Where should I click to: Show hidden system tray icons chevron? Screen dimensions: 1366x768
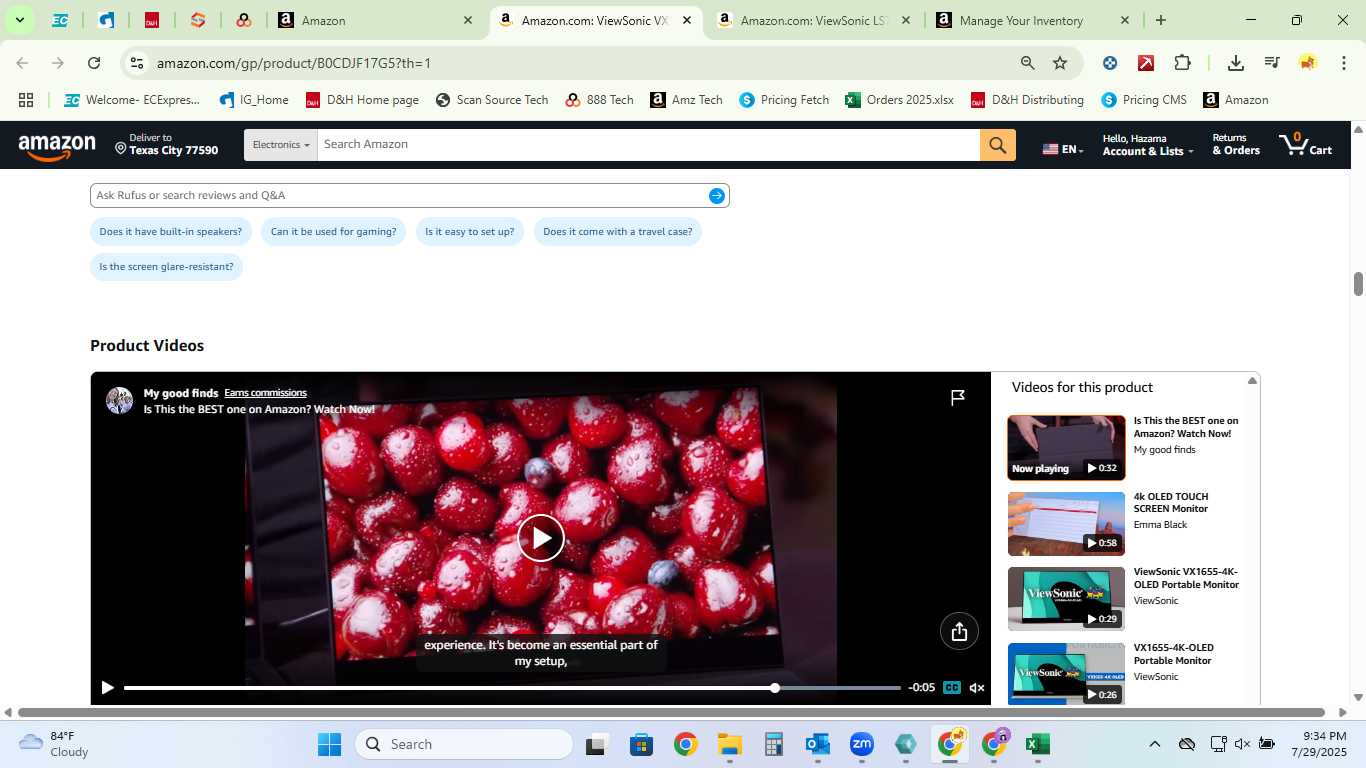click(1154, 744)
